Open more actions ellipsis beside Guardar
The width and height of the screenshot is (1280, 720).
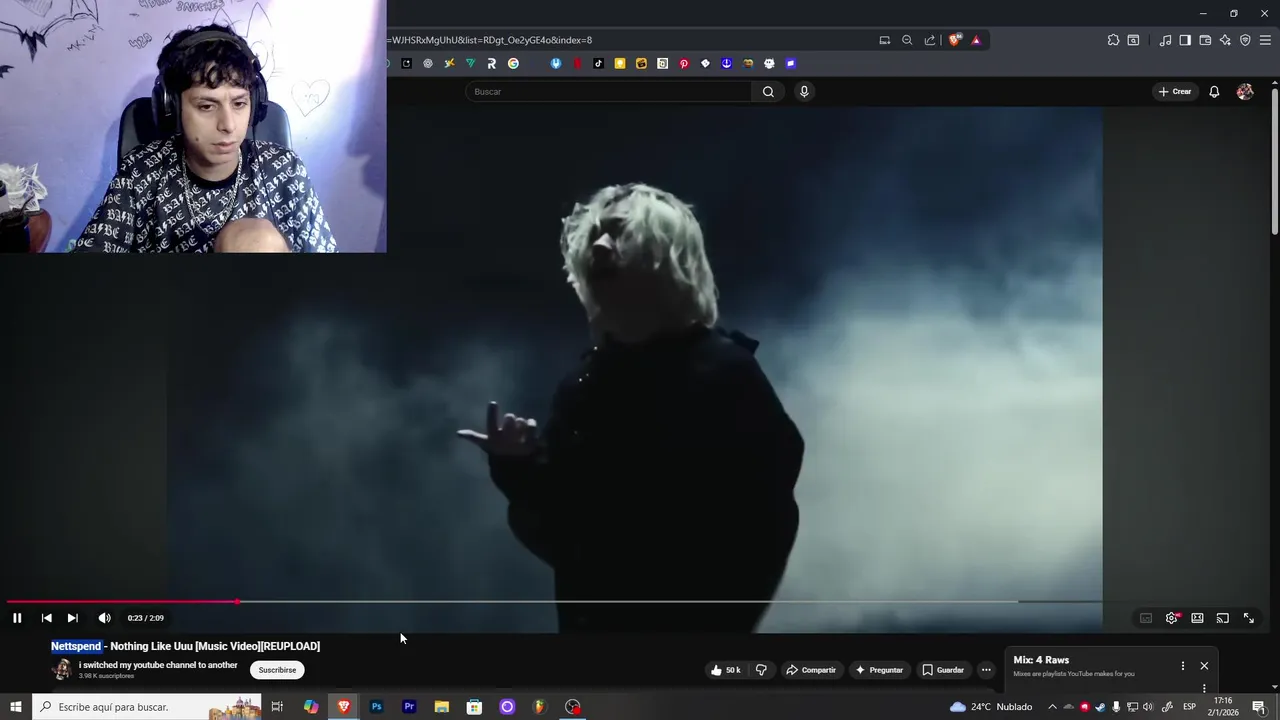pos(986,670)
